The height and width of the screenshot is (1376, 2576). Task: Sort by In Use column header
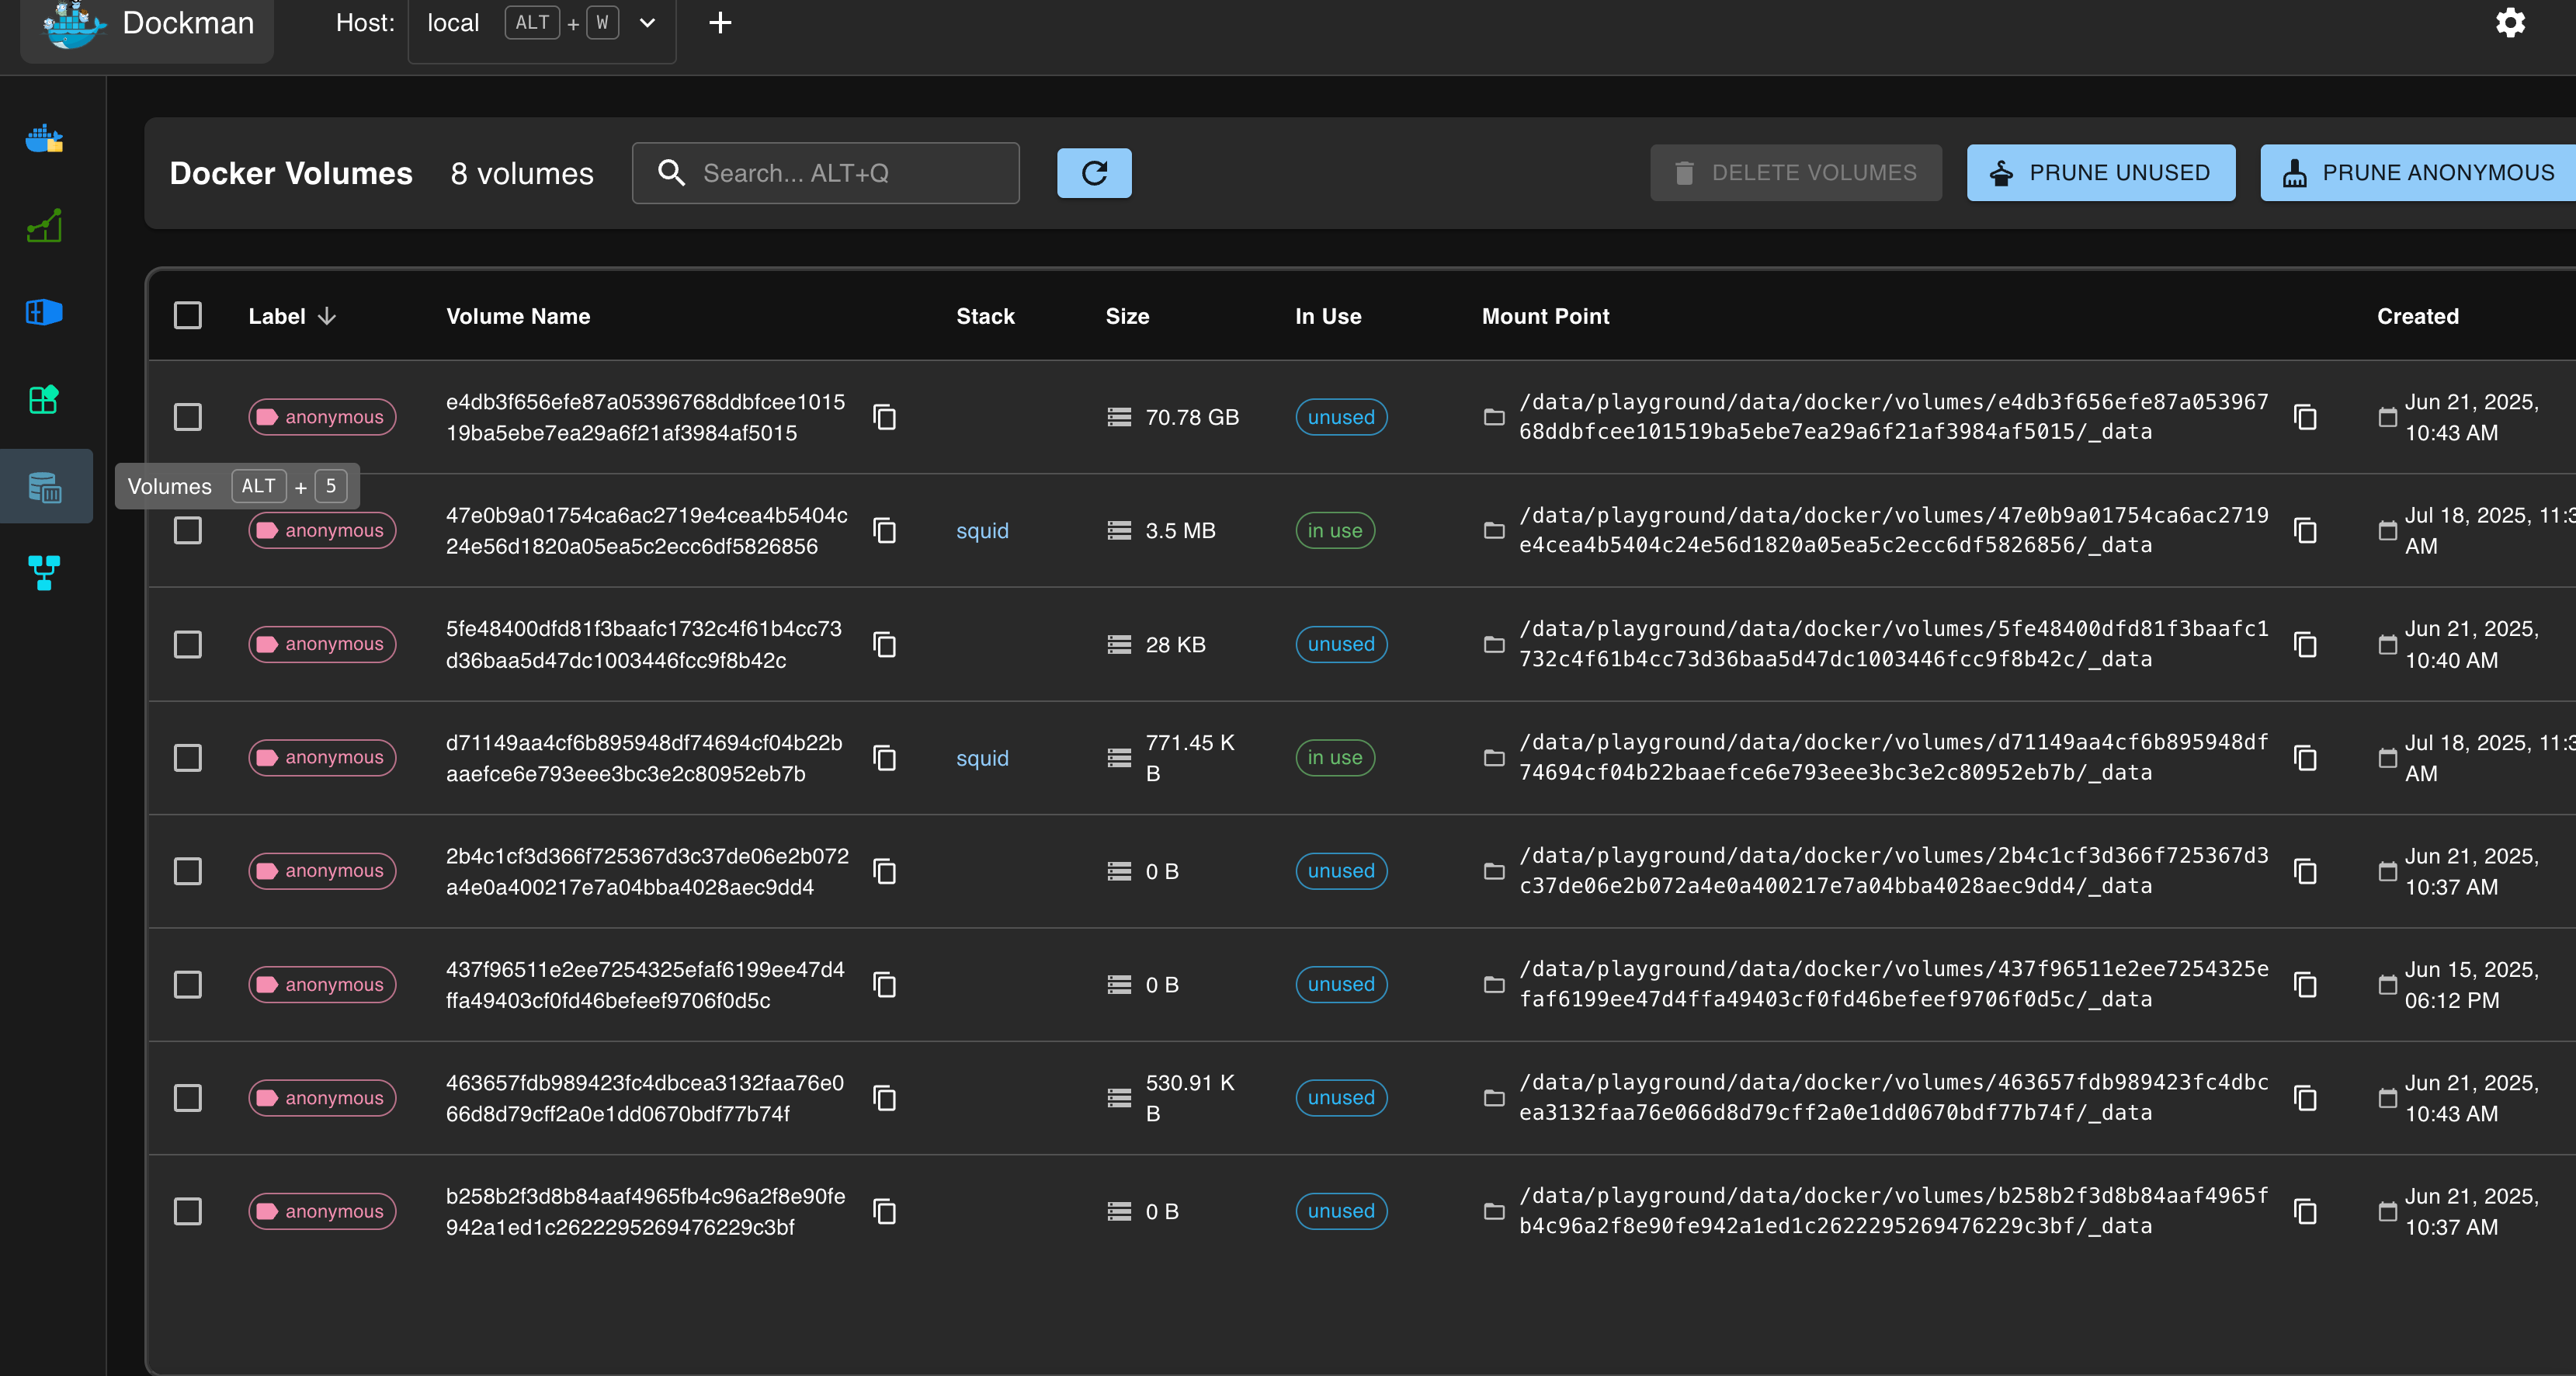coord(1328,316)
